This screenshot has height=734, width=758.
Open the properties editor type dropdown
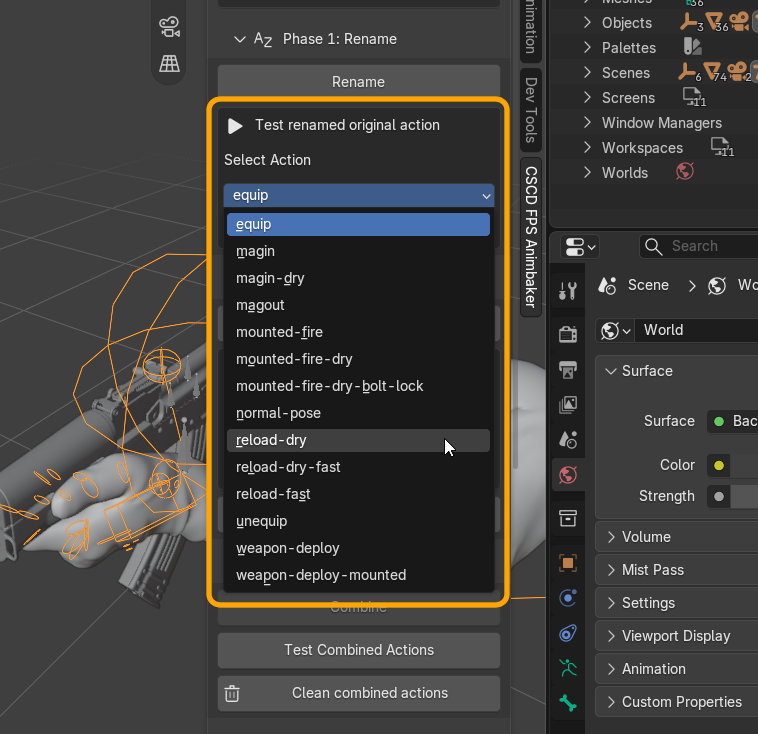click(580, 247)
